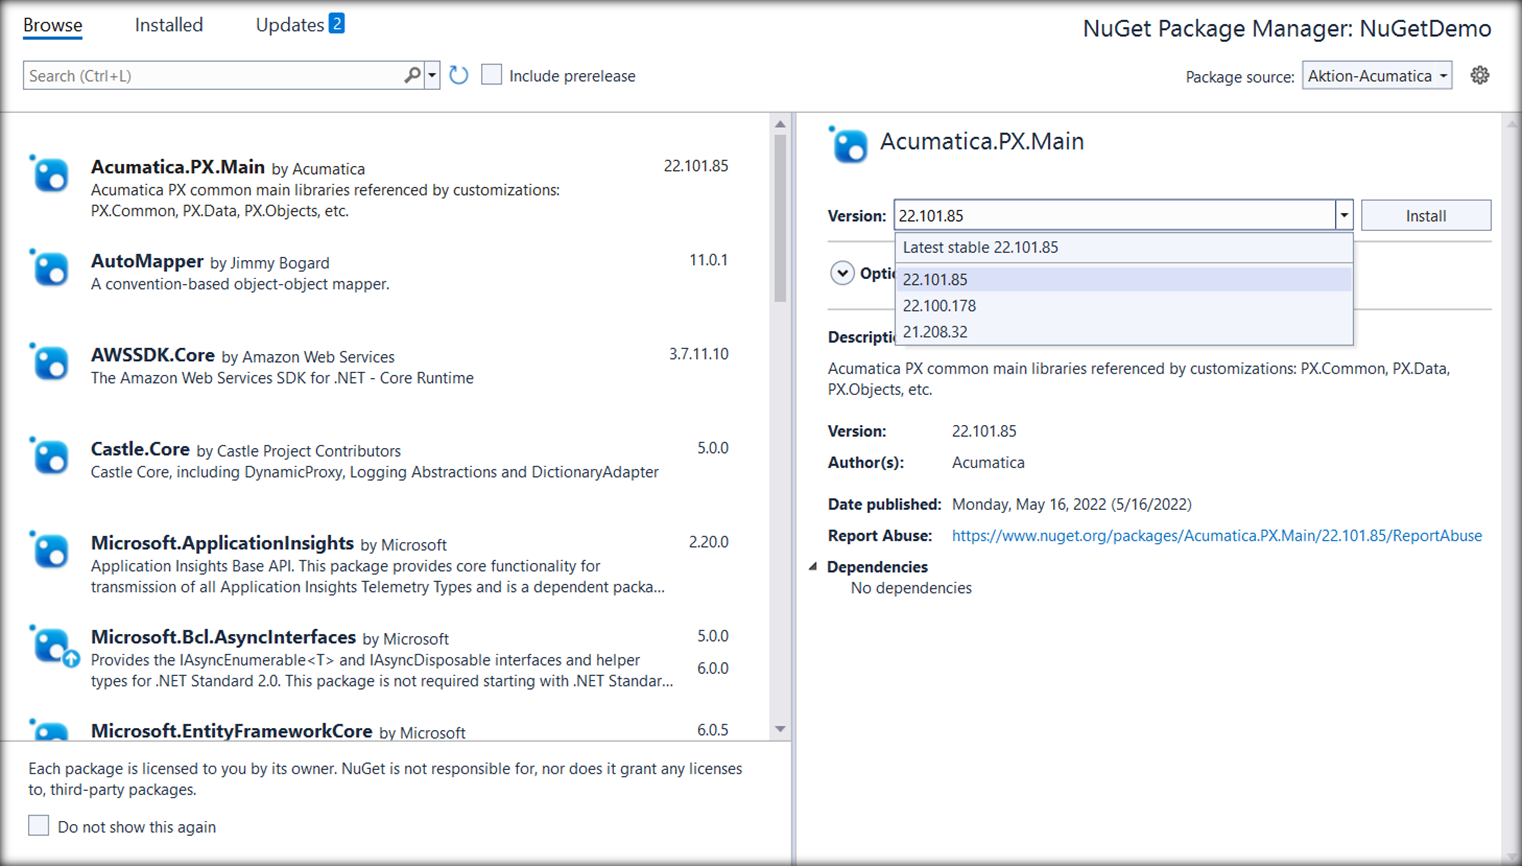Check Do not show this again
This screenshot has width=1522, height=866.
point(39,826)
